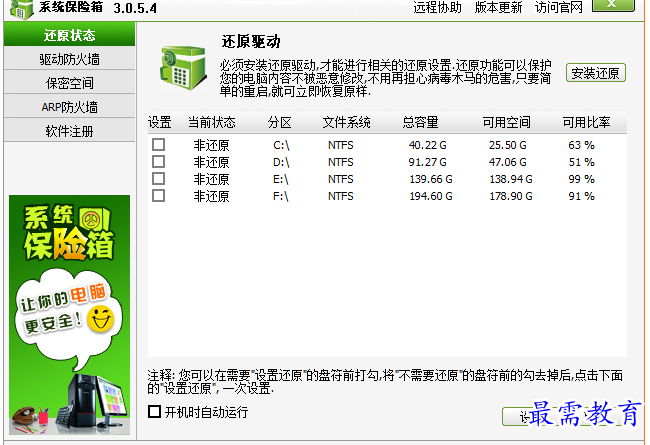Click the 可用空间 column header
This screenshot has height=445, width=650.
pos(507,122)
